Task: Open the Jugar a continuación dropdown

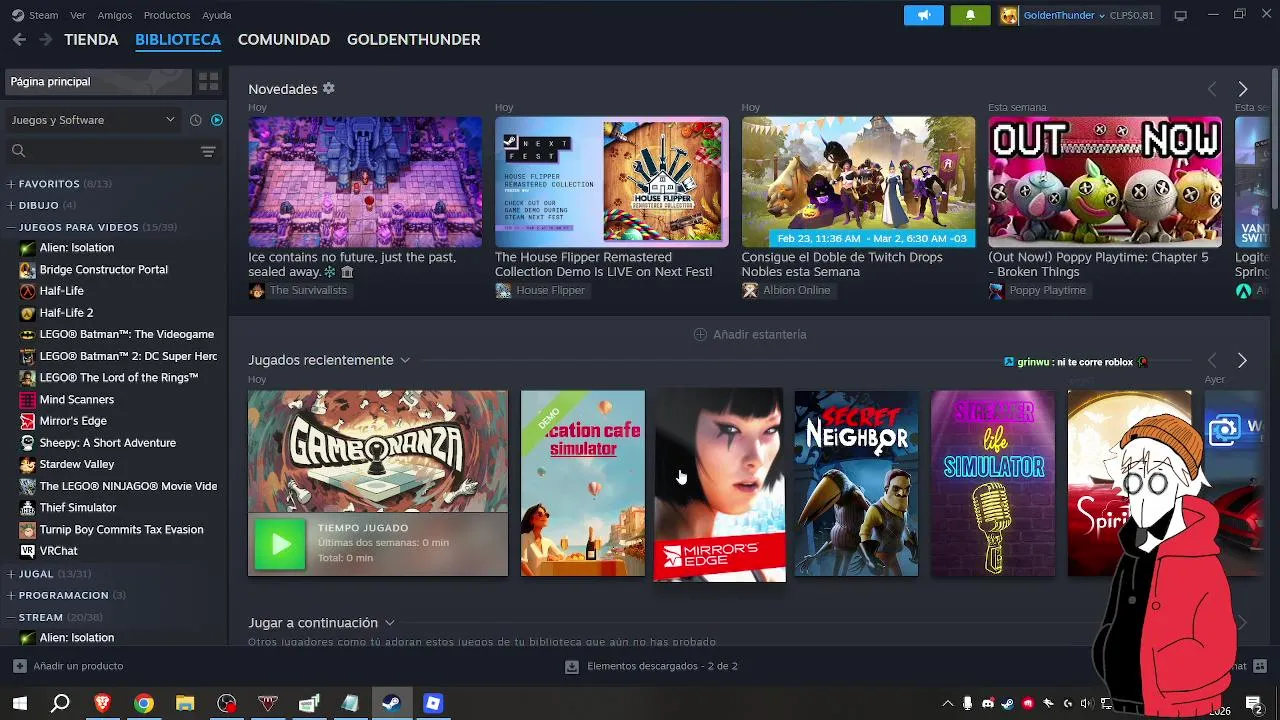Action: 389,623
